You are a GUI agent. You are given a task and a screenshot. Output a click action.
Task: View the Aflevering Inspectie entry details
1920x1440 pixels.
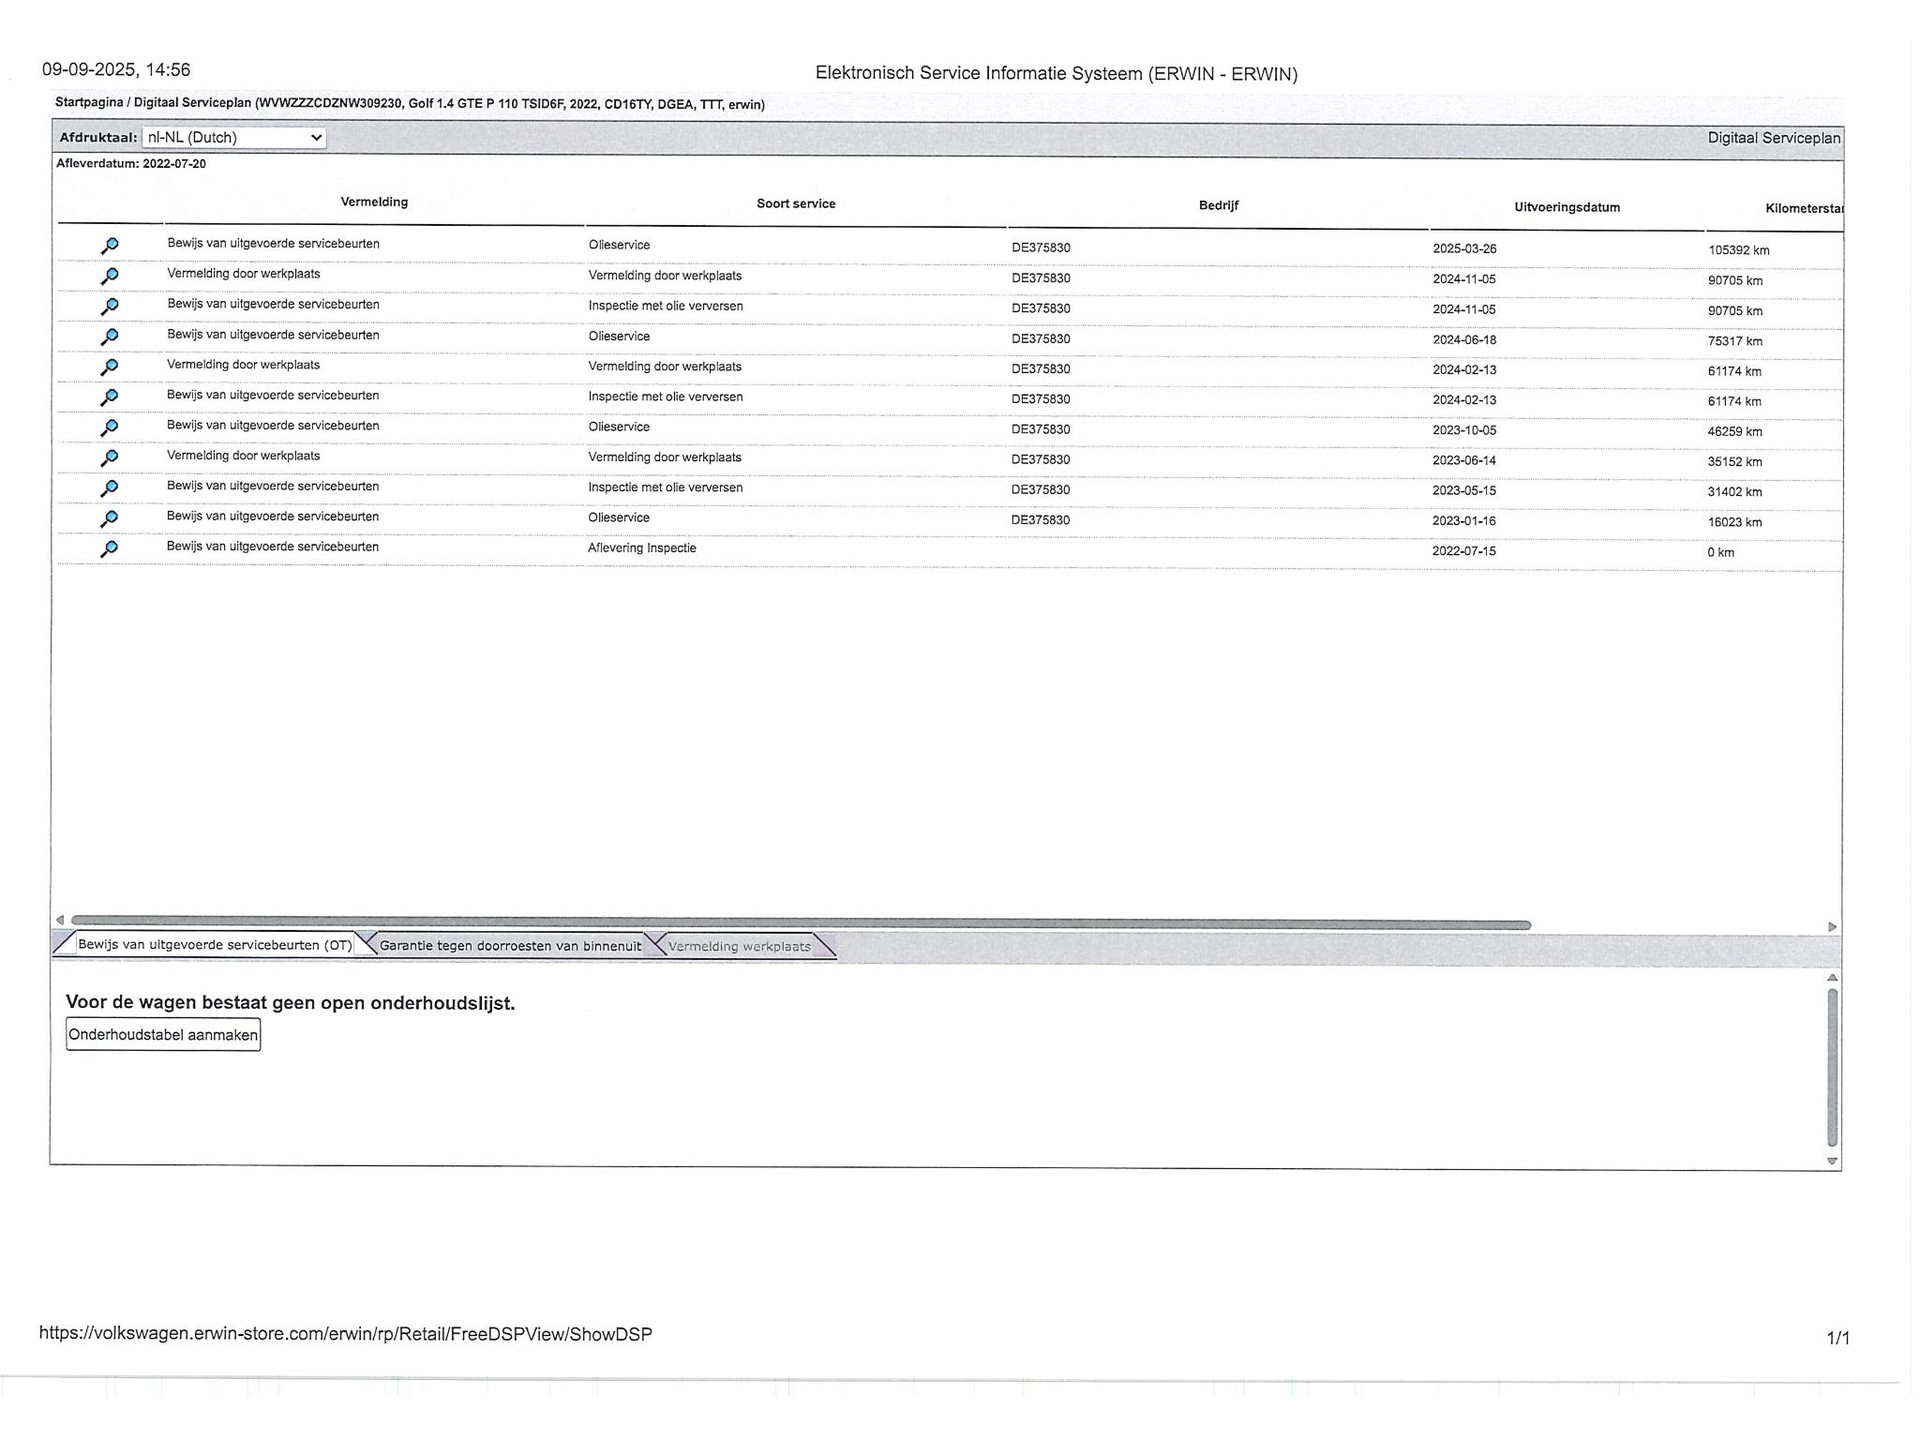click(110, 548)
